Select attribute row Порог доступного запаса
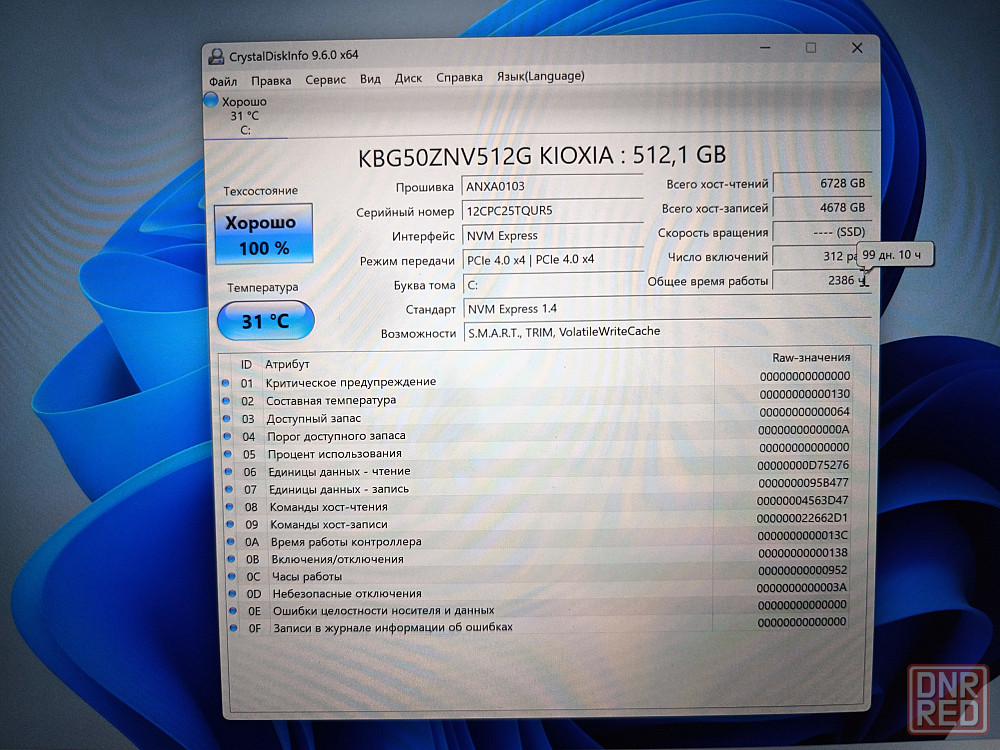Viewport: 1000px width, 750px height. pyautogui.click(x=536, y=434)
